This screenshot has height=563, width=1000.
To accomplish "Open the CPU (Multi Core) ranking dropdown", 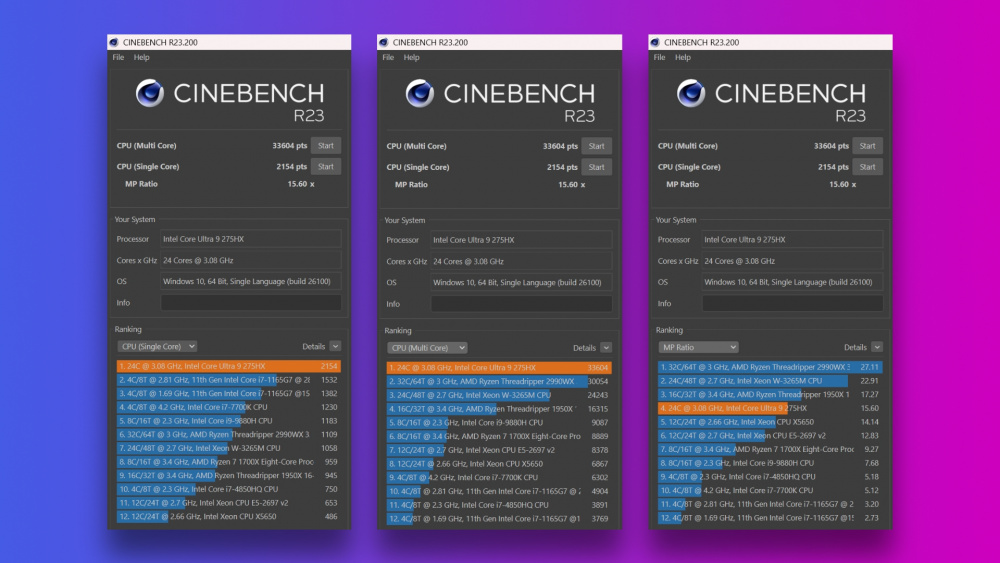I will (x=427, y=347).
